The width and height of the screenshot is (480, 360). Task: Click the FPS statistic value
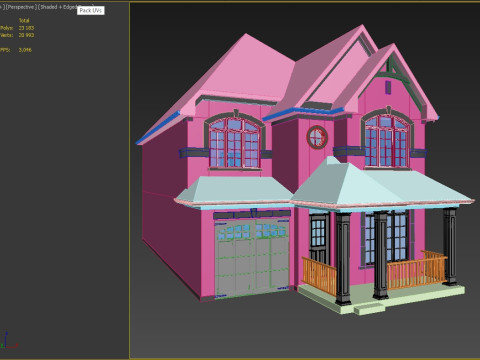25,50
